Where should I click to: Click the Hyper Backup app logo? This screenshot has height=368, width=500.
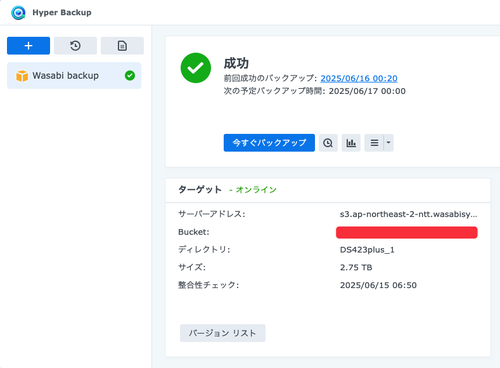pos(18,13)
